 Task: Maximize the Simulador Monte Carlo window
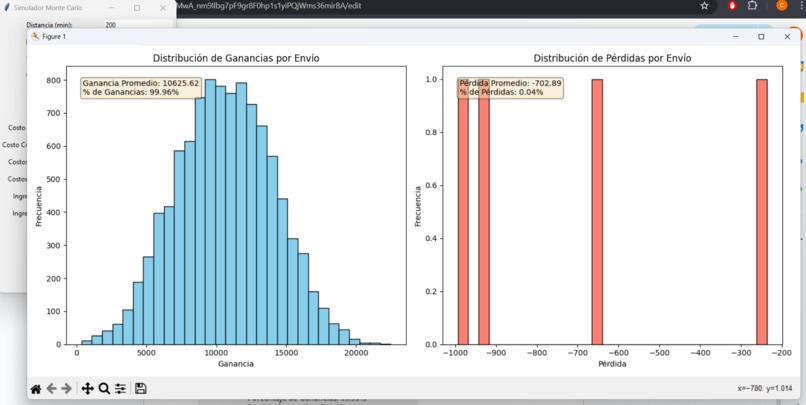pyautogui.click(x=137, y=8)
